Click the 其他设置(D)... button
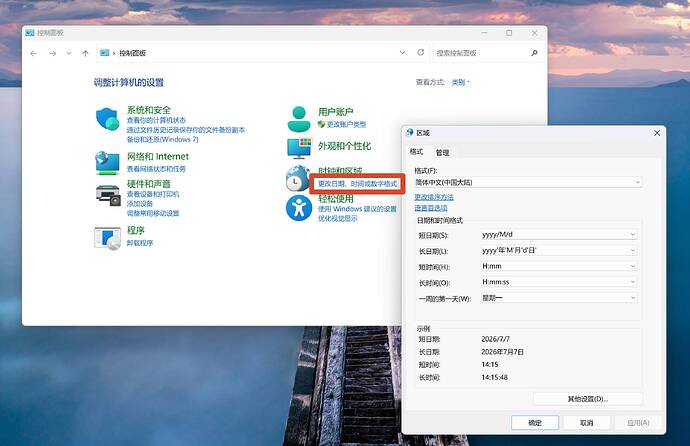This screenshot has height=446, width=690. (x=587, y=399)
